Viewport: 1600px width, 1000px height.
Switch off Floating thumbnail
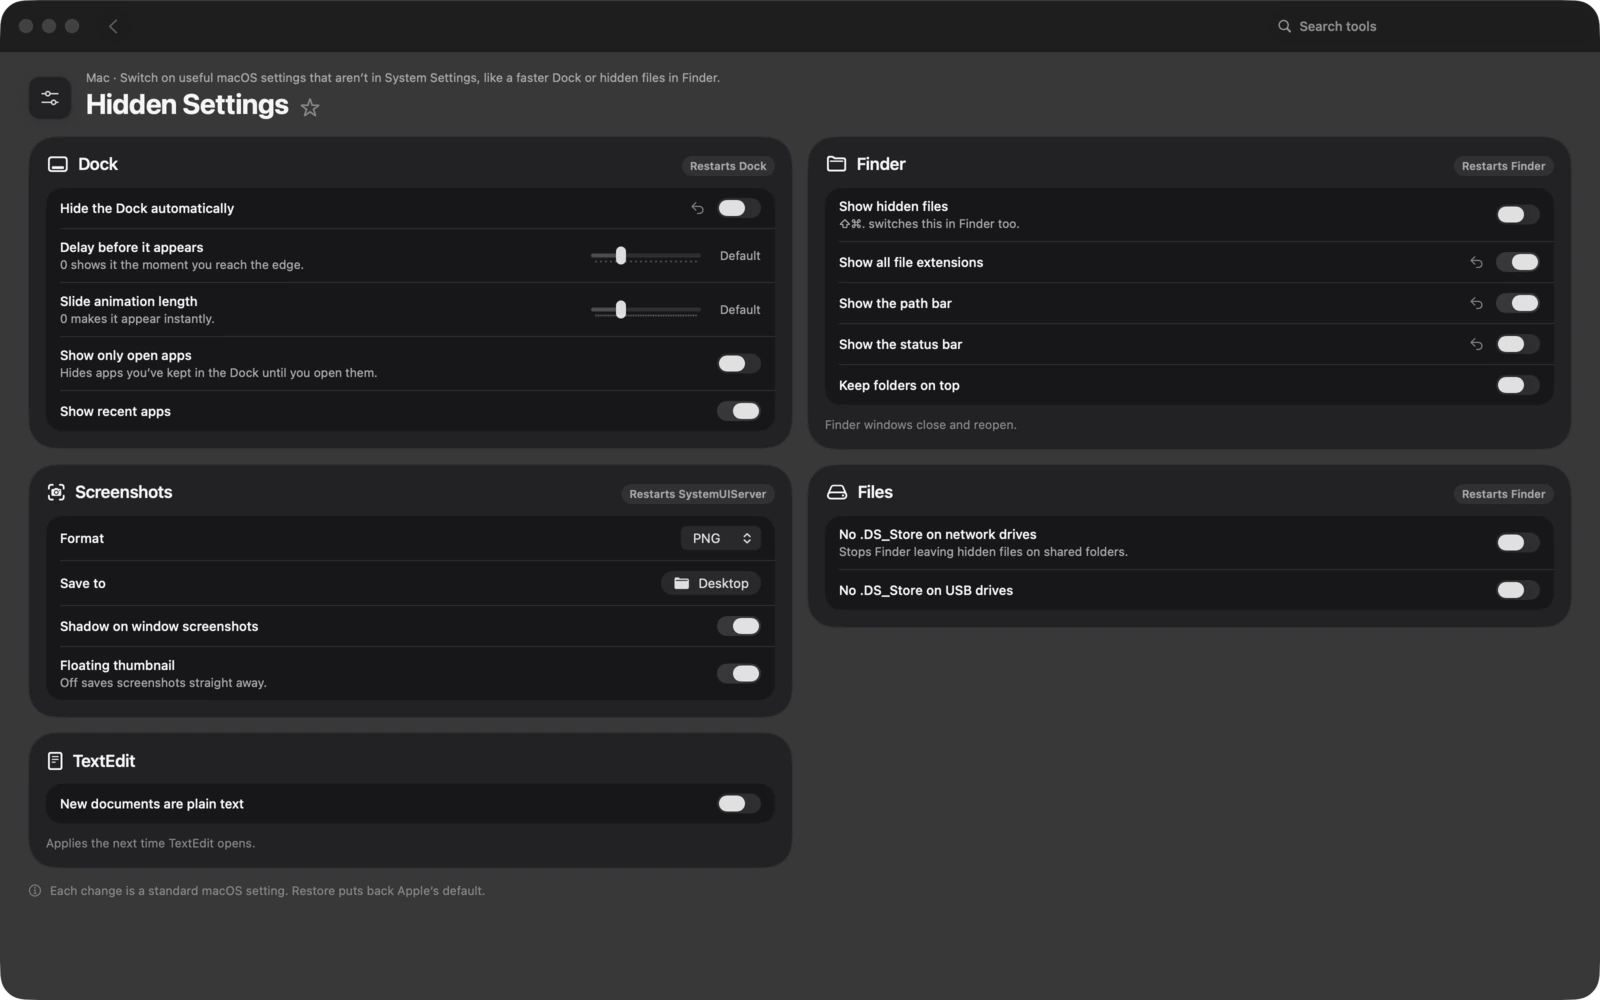(739, 673)
